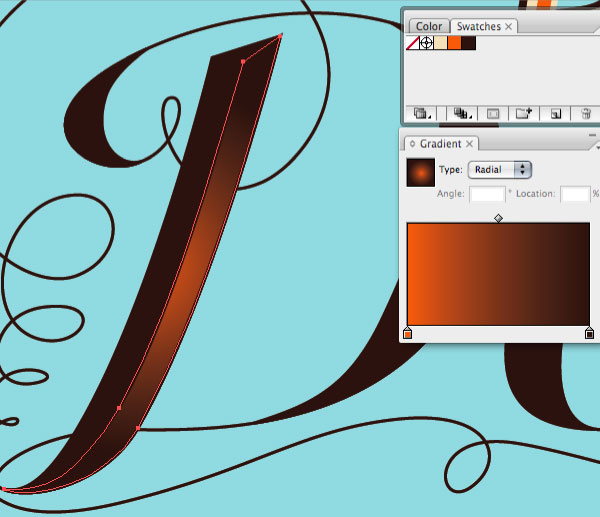This screenshot has height=517, width=600.
Task: Open the Show Swatch Kinds menu icon
Action: click(462, 114)
